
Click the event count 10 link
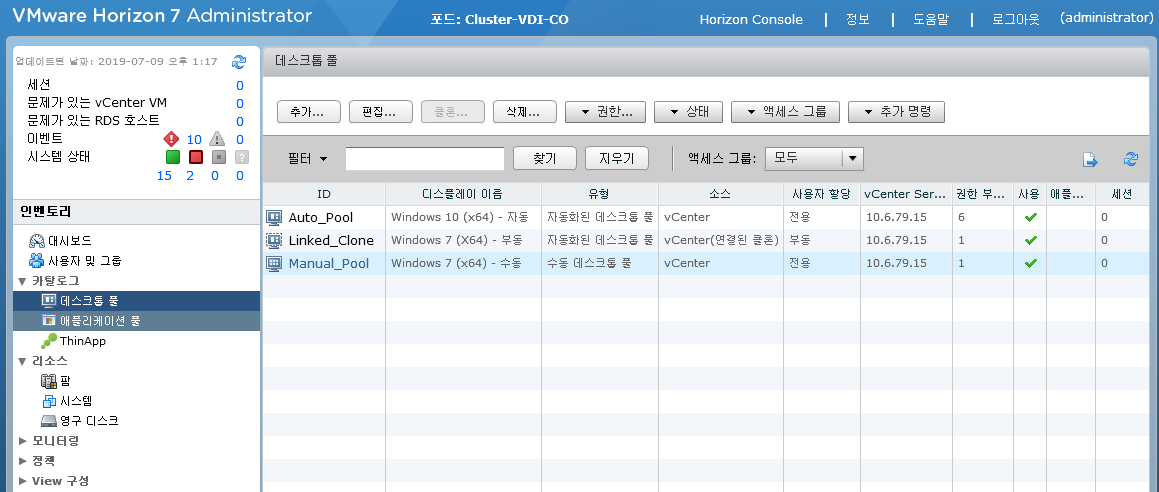click(x=194, y=139)
